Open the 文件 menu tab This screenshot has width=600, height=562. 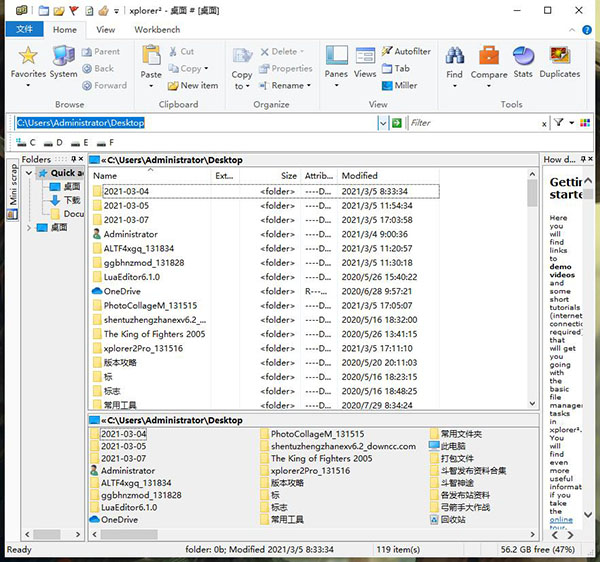tap(24, 29)
